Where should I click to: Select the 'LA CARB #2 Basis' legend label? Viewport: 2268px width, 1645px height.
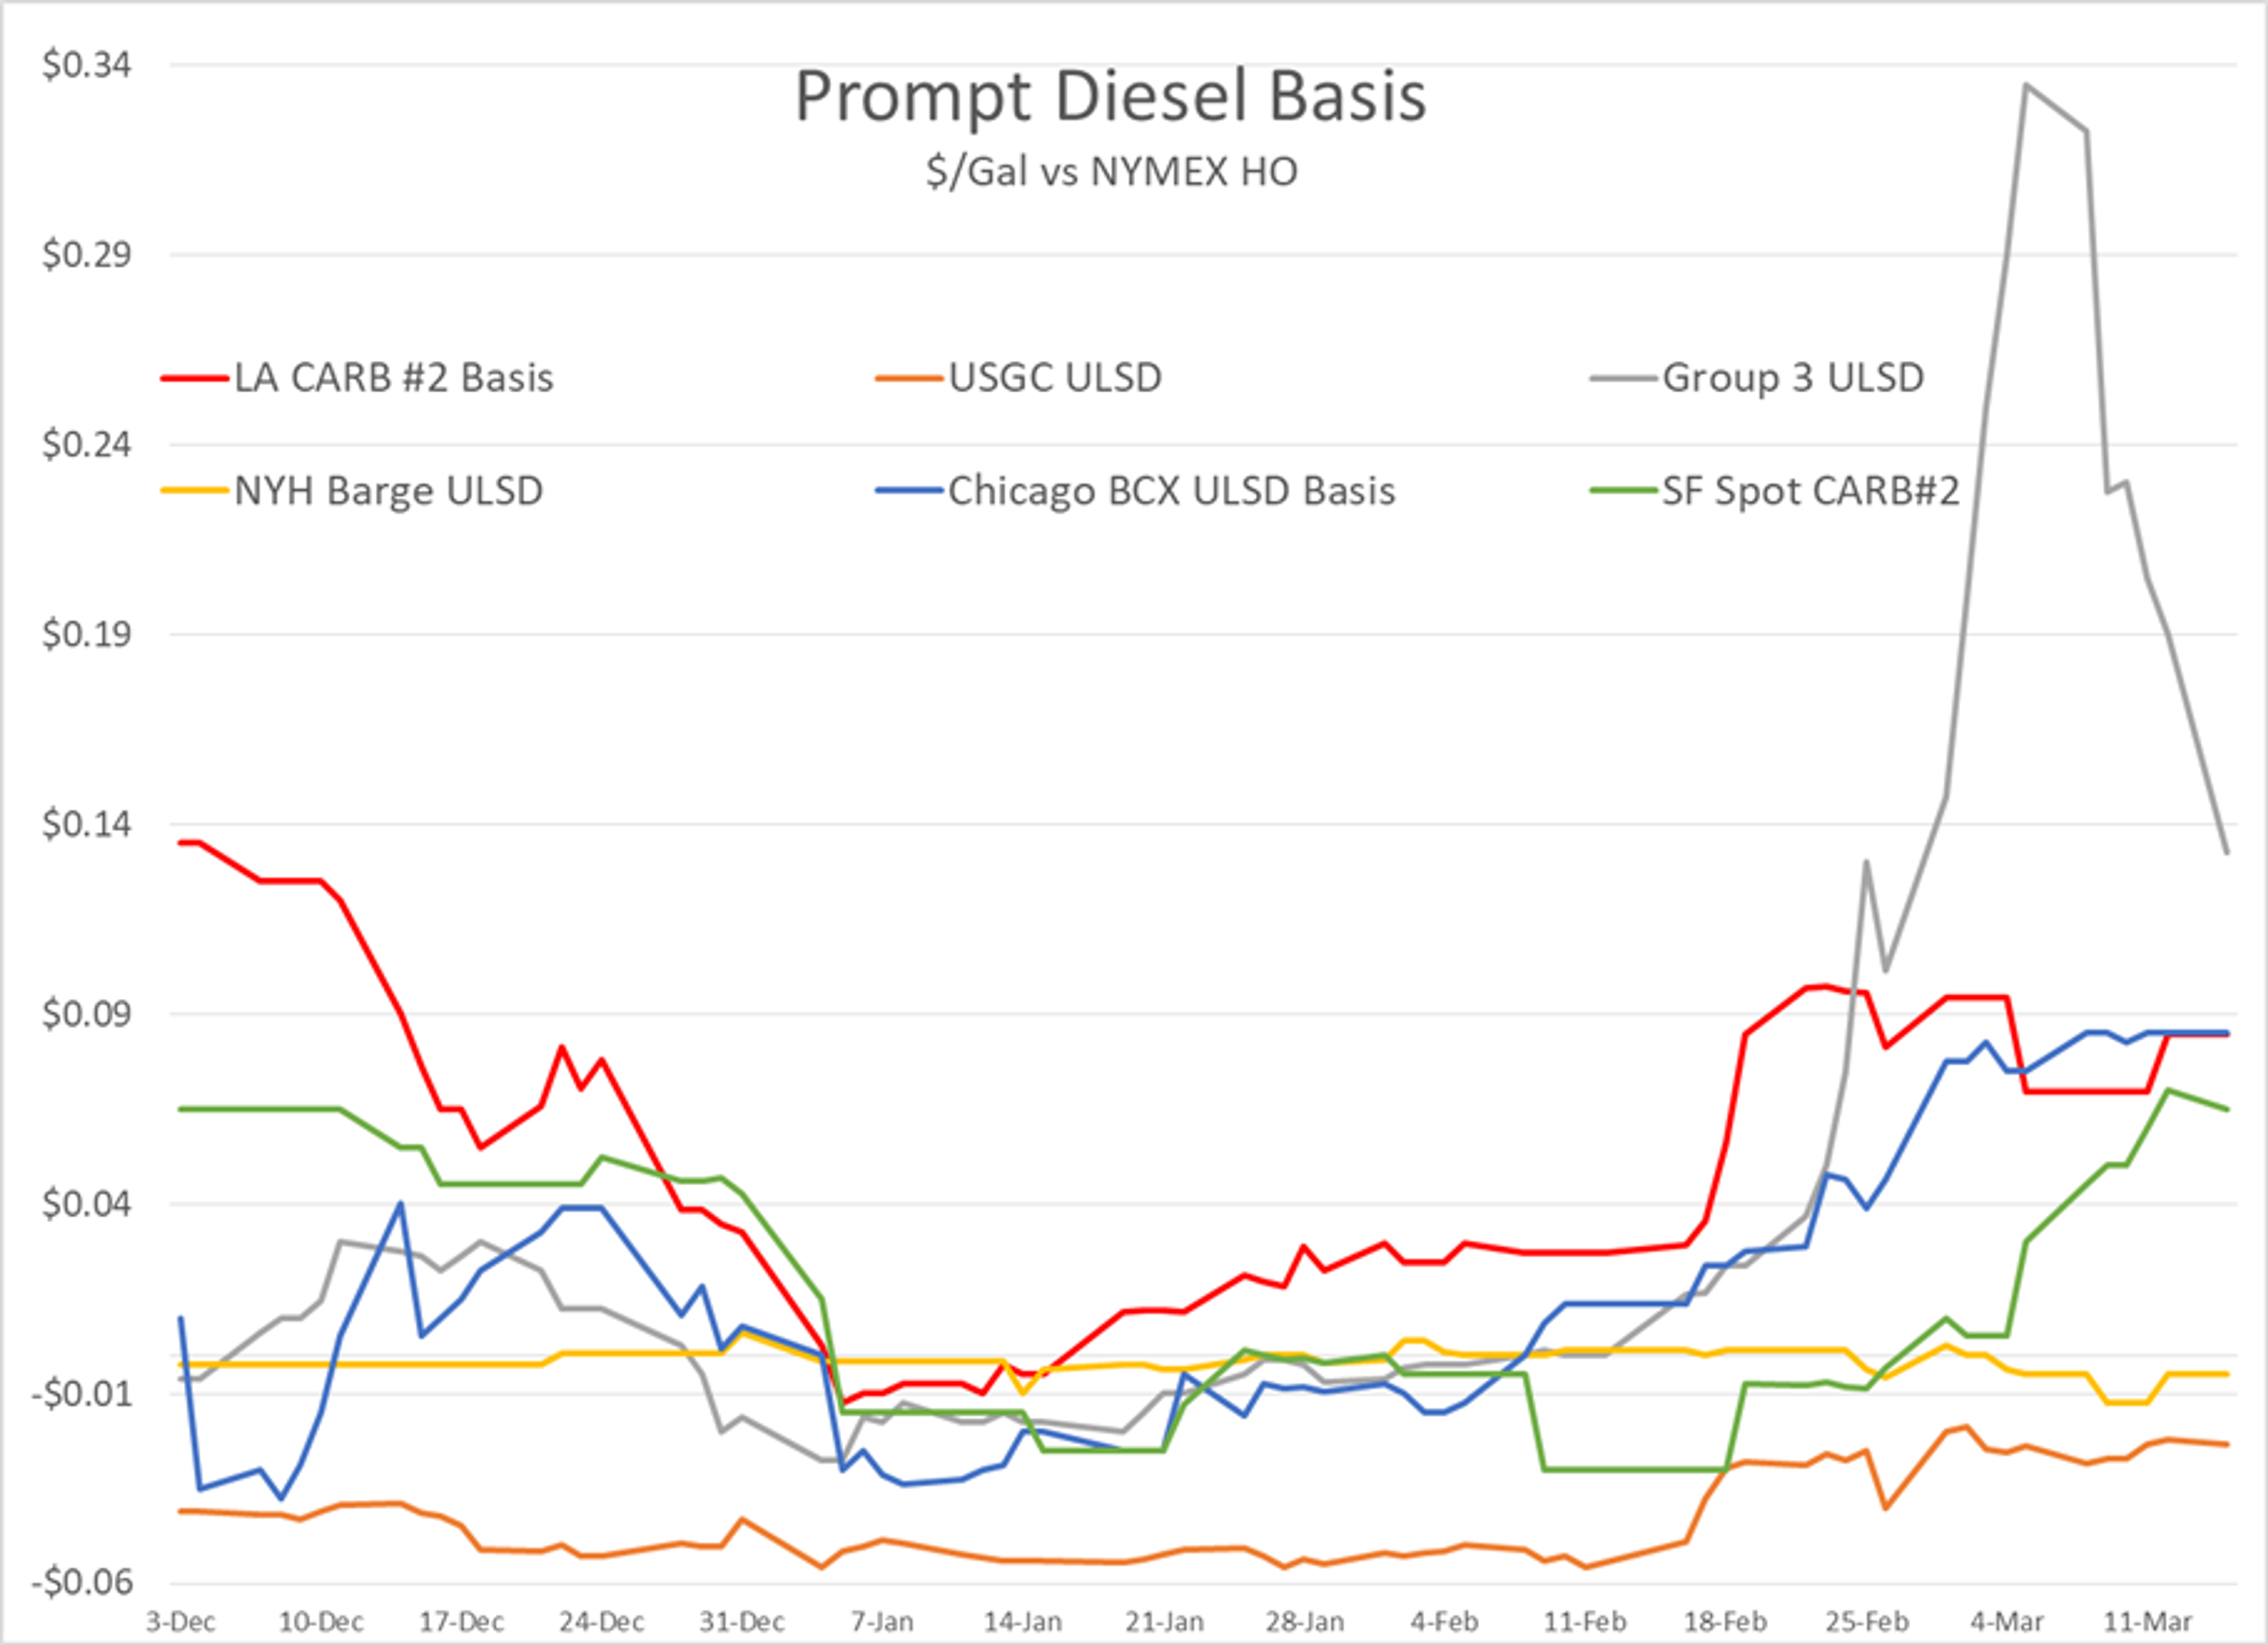click(394, 378)
